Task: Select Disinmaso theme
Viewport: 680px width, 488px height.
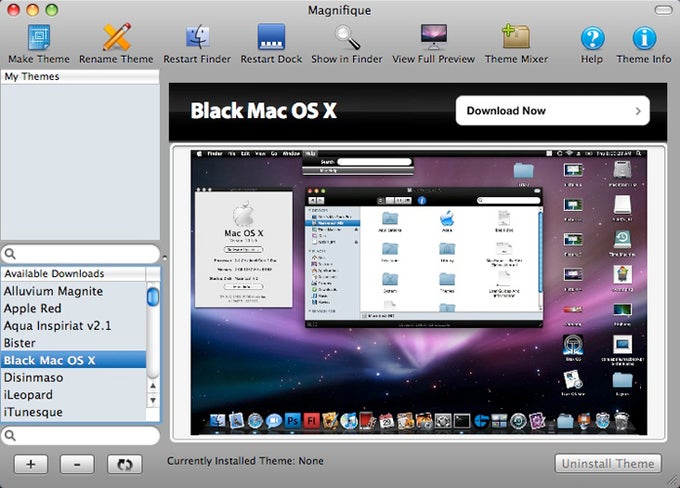Action: [73, 377]
